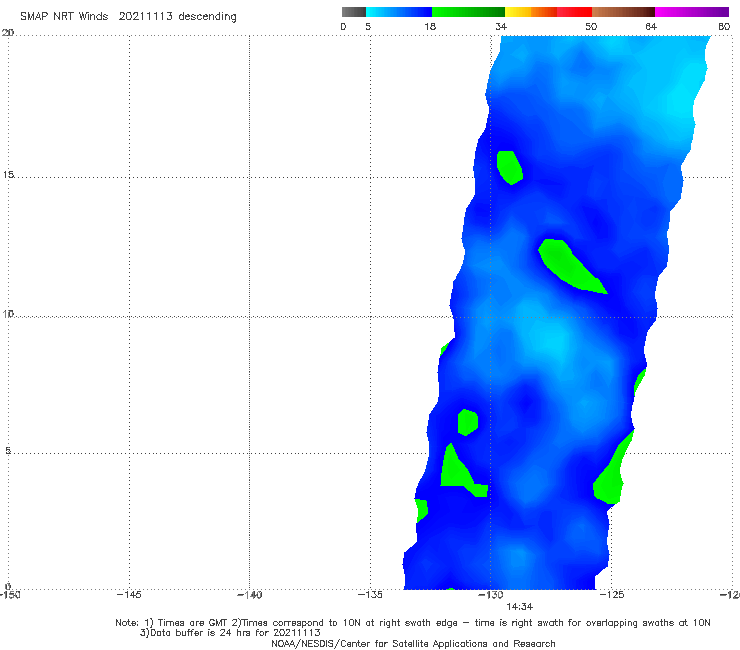Click the red segment of color bar near 50
740x650 pixels.
tap(574, 12)
